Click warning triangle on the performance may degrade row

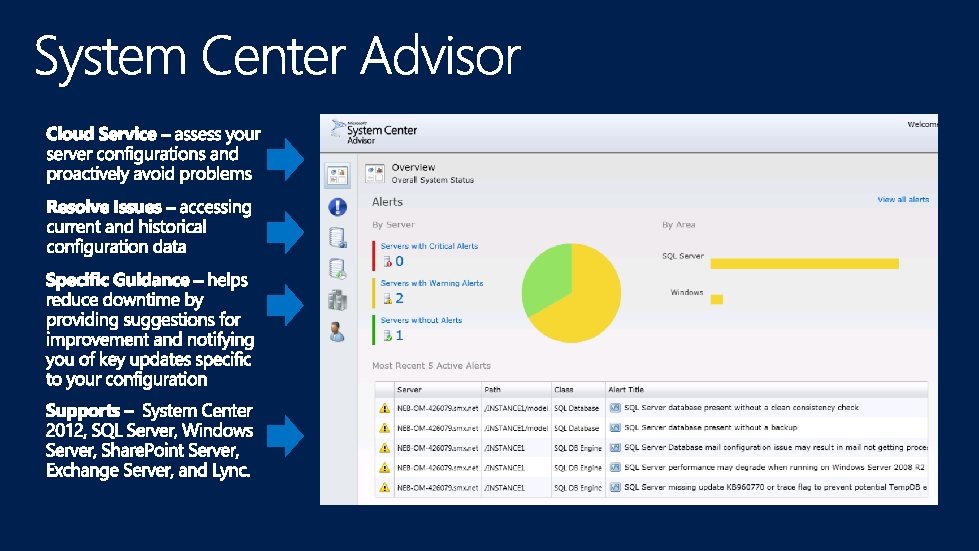[384, 467]
